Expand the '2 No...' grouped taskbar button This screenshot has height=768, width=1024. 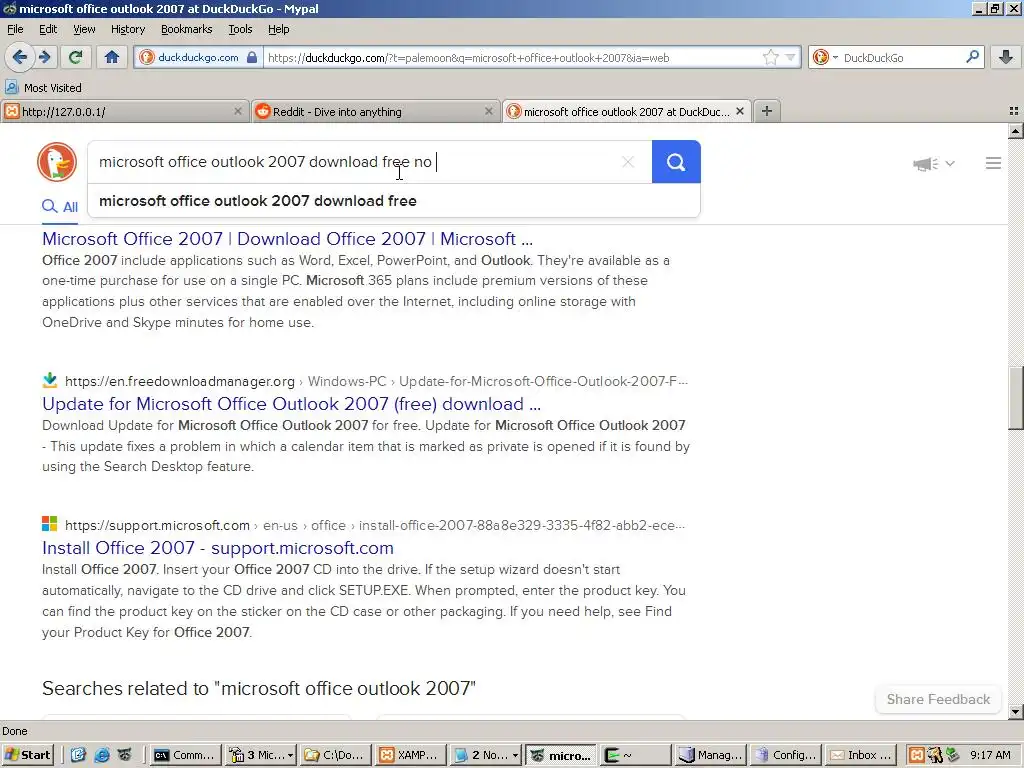[x=486, y=755]
